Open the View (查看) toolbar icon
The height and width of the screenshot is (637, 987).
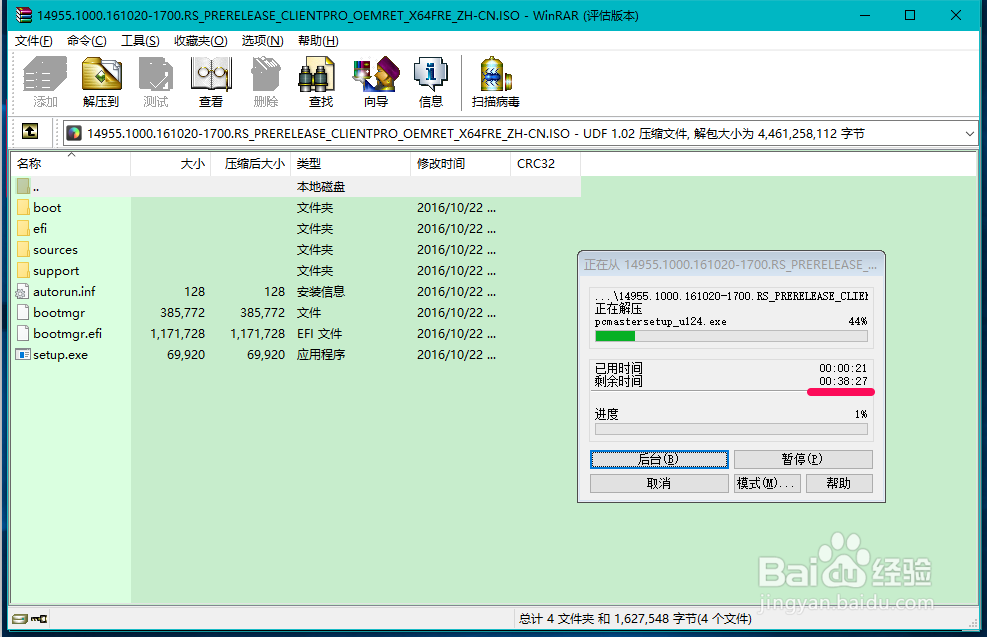click(211, 82)
